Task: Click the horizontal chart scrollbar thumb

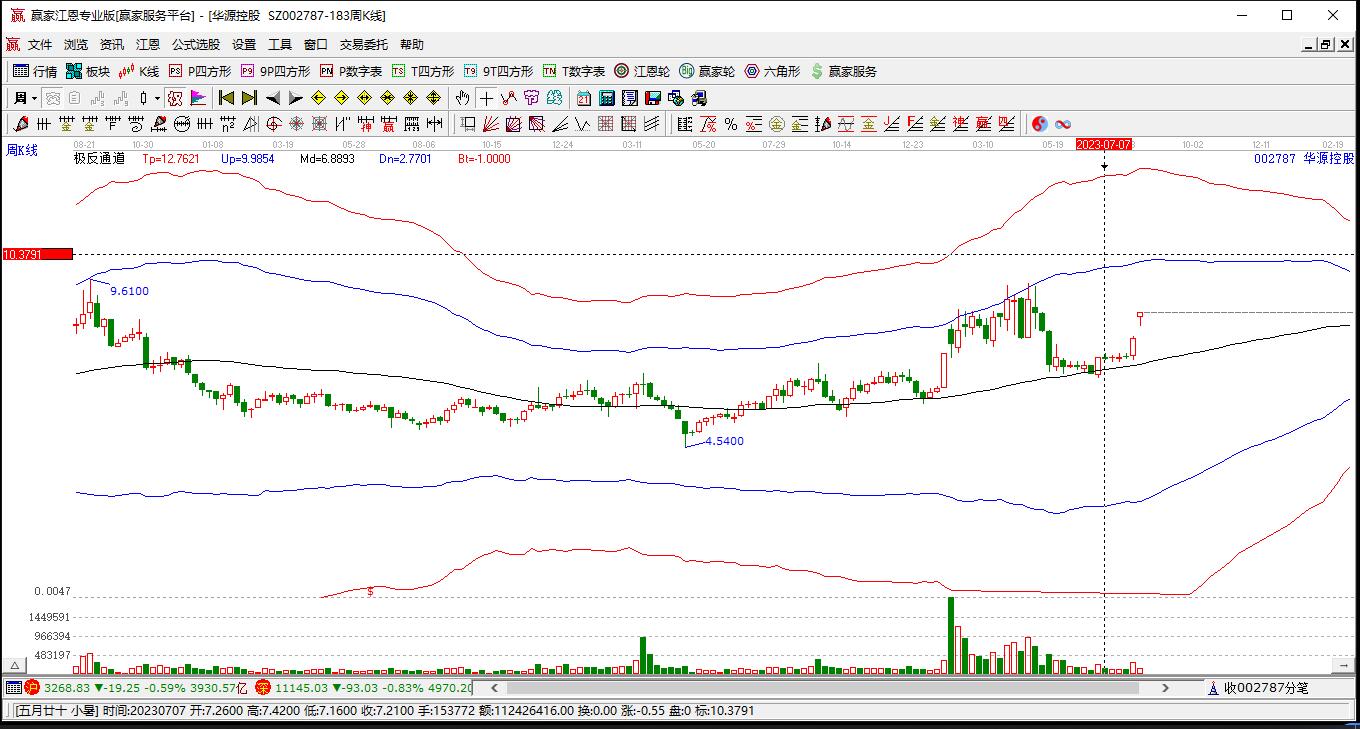Action: pos(823,688)
